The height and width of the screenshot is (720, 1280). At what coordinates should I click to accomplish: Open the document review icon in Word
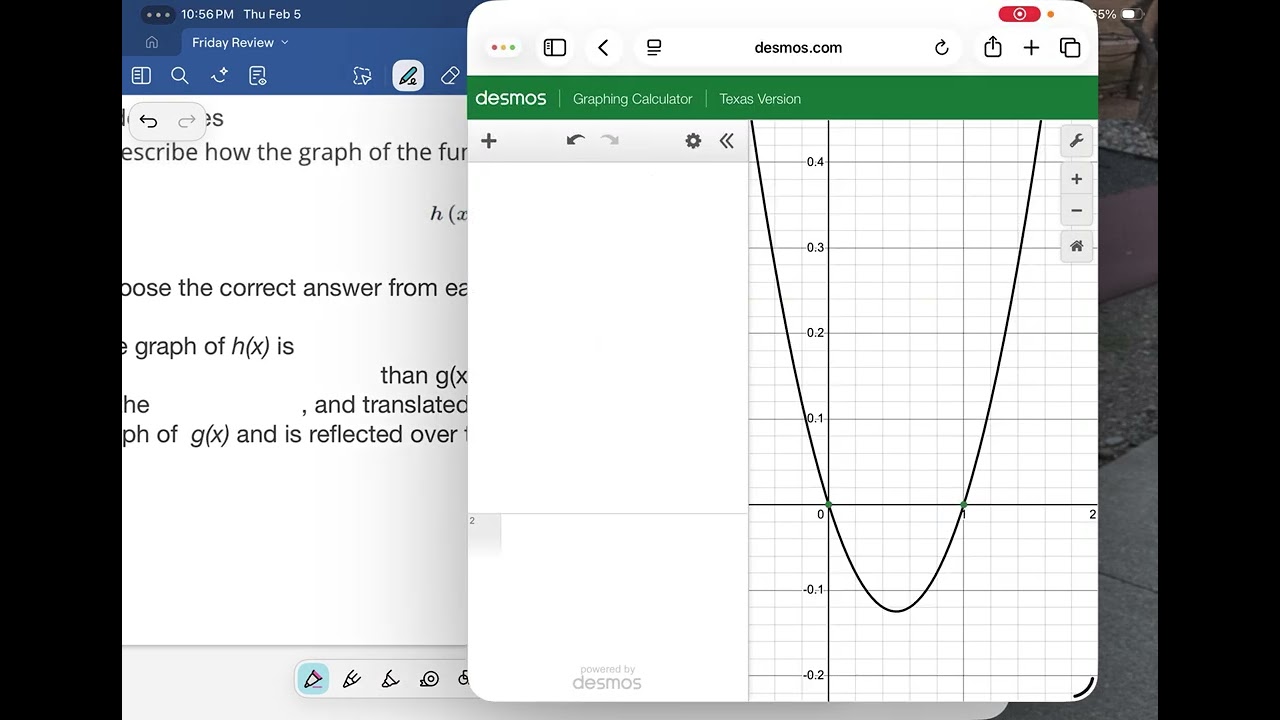[258, 76]
